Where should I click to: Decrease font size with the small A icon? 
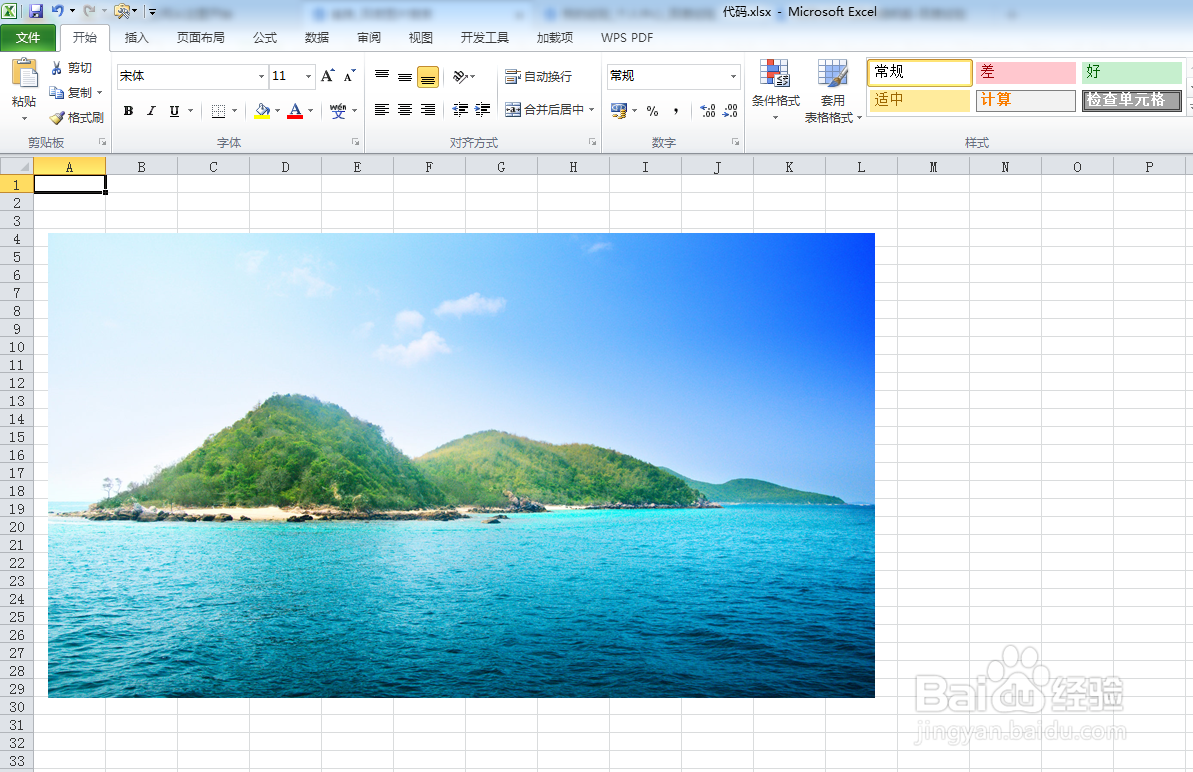(349, 75)
